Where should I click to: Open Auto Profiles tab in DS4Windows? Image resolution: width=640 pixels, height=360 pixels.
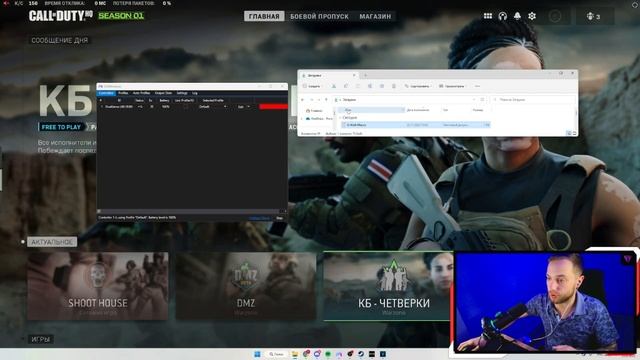click(x=141, y=93)
